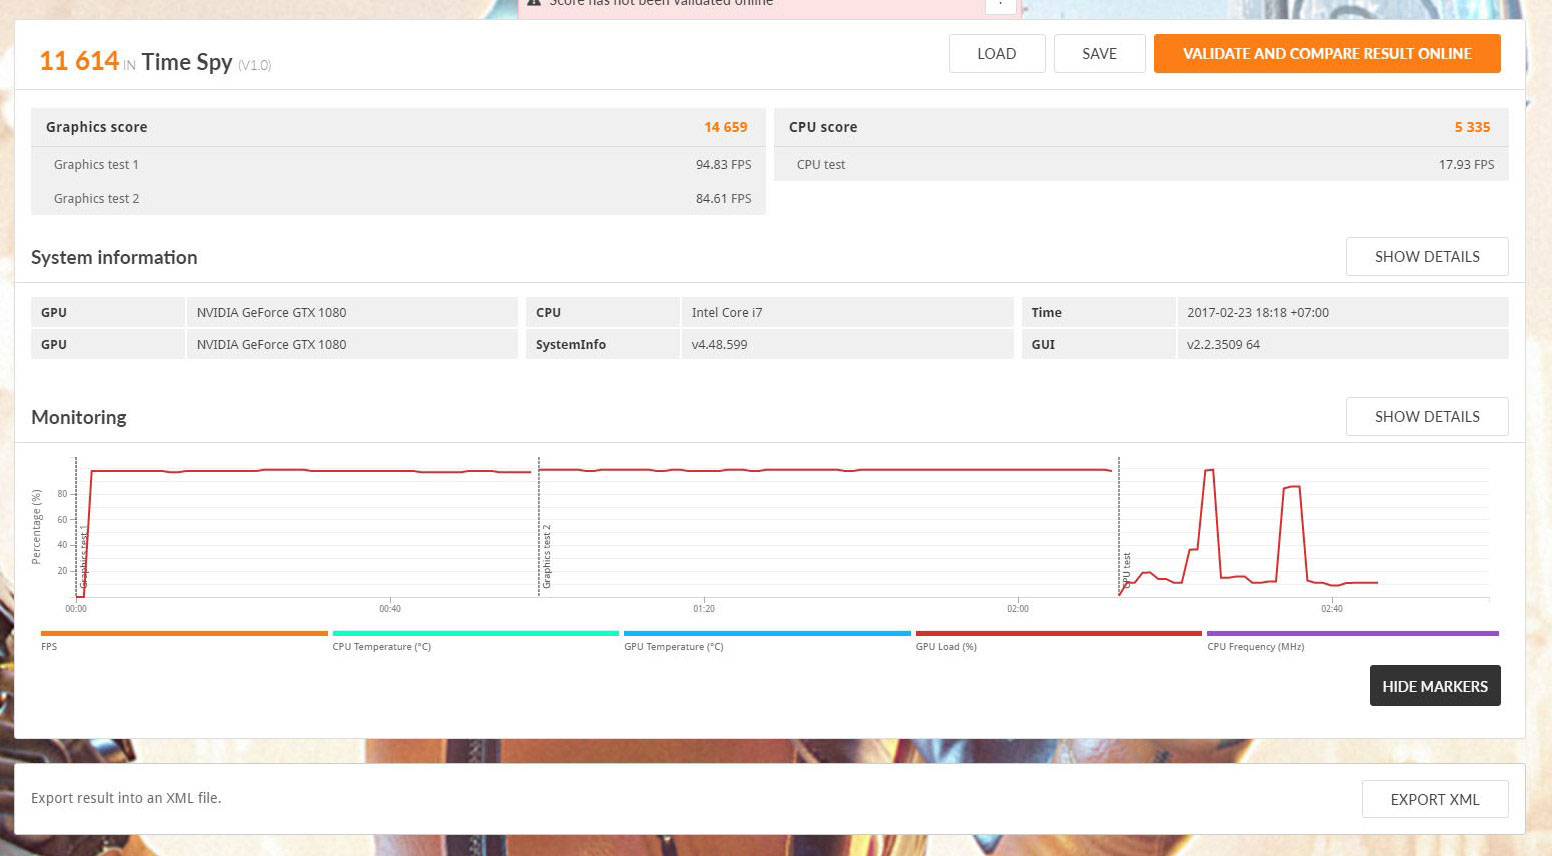Export the result to XML
Image resolution: width=1552 pixels, height=856 pixels.
(x=1434, y=799)
